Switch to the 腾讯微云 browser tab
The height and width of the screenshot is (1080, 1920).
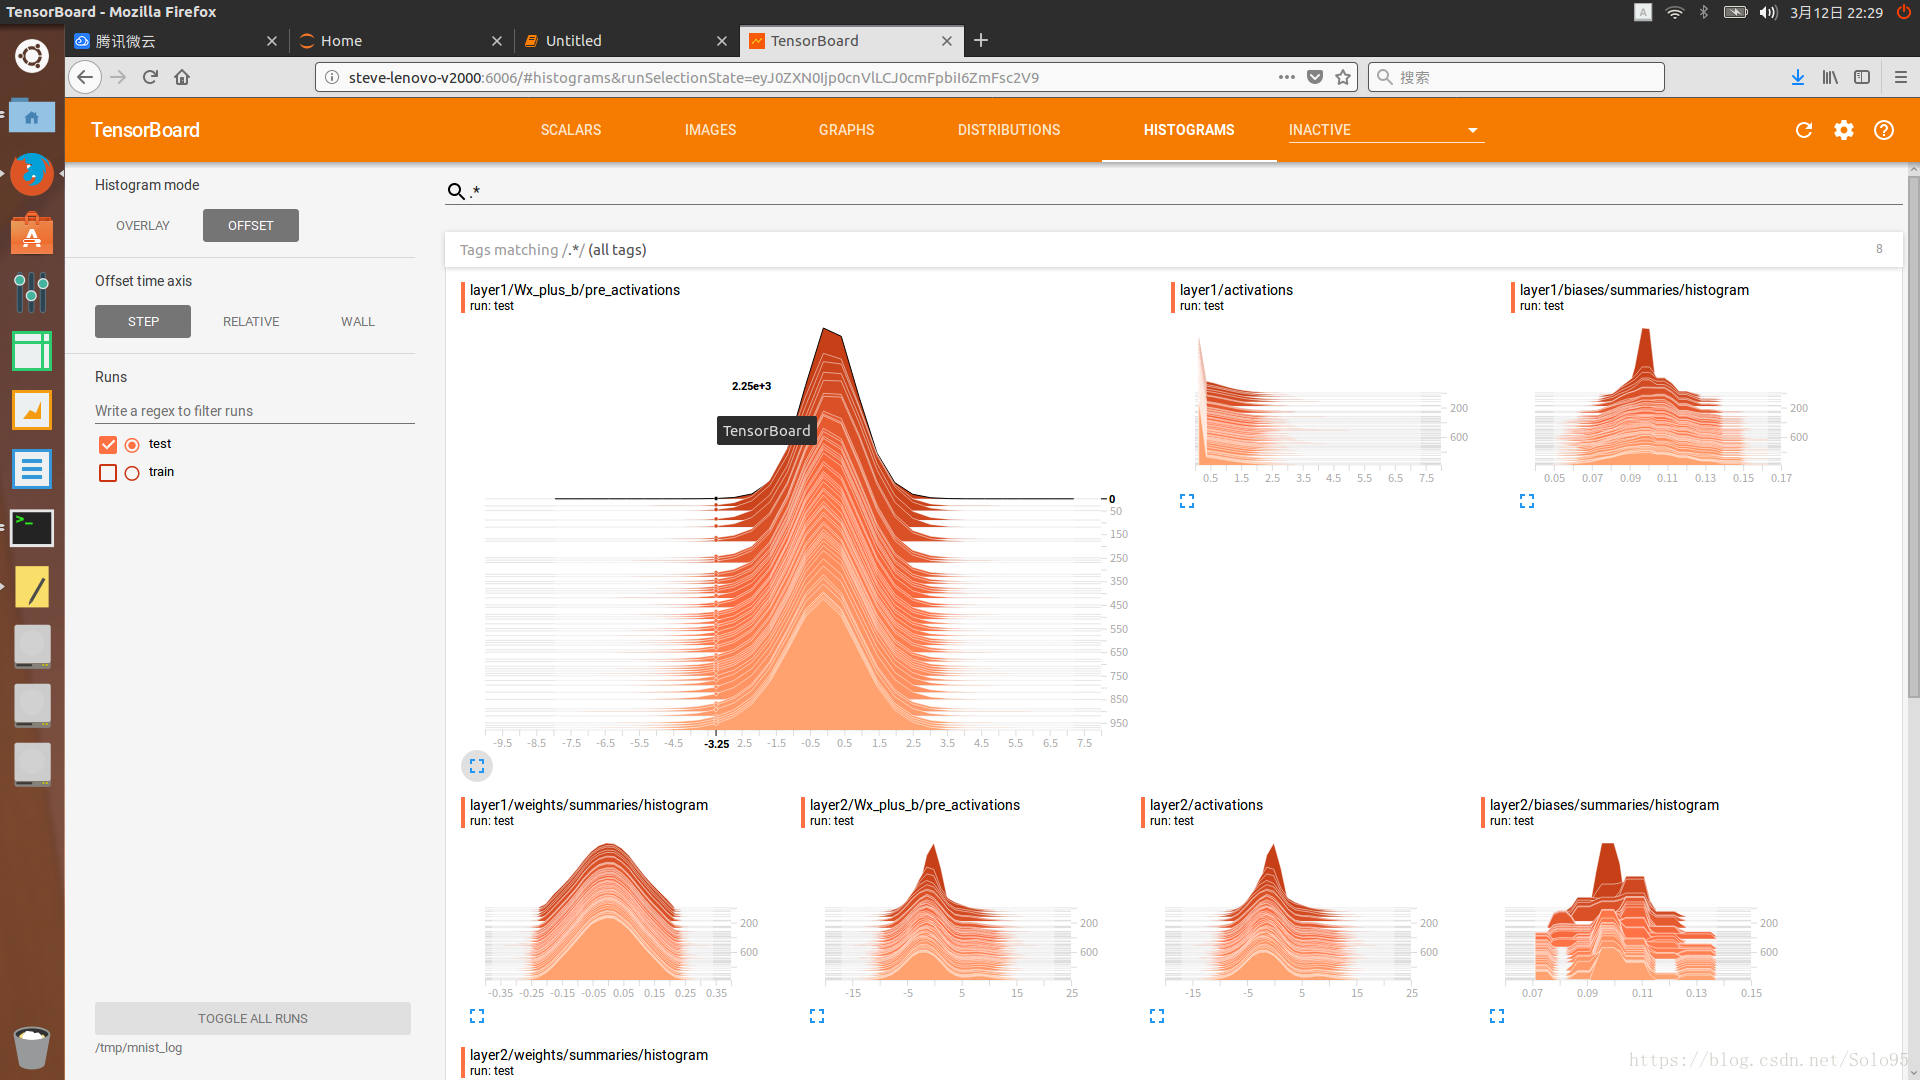pos(176,41)
